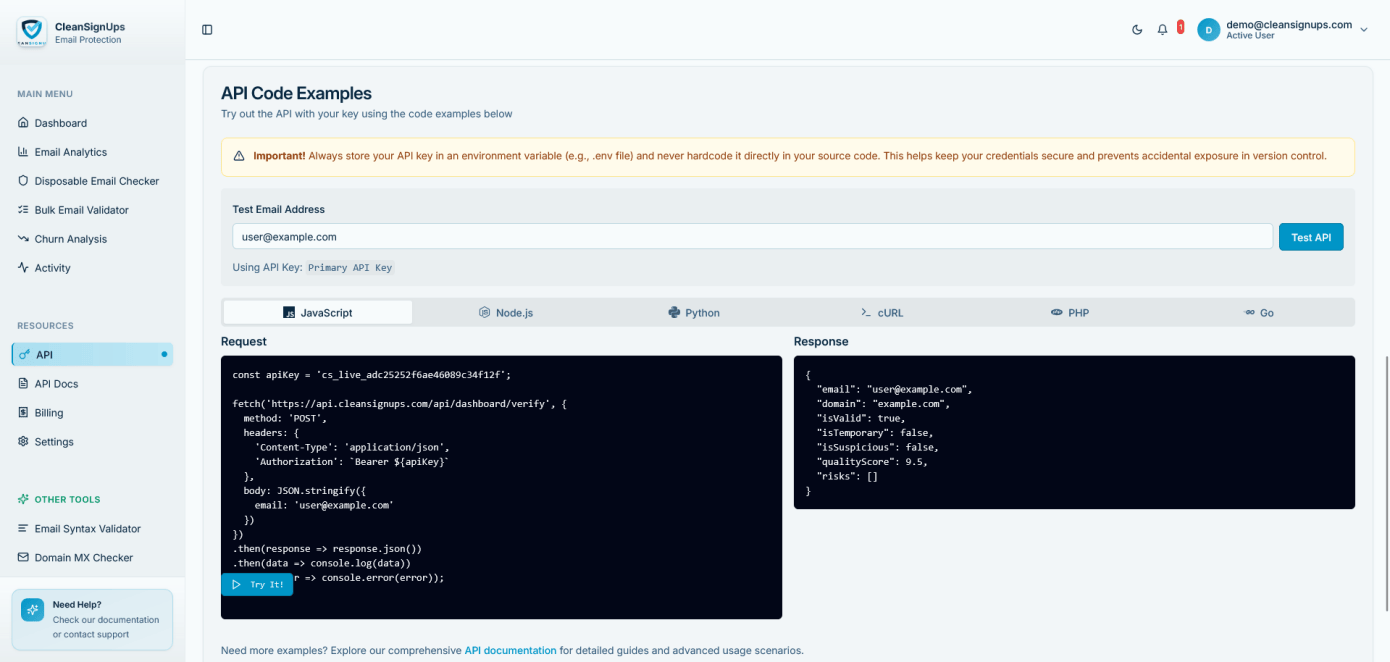Open the notifications bell
1390x662 pixels.
[x=1162, y=30]
